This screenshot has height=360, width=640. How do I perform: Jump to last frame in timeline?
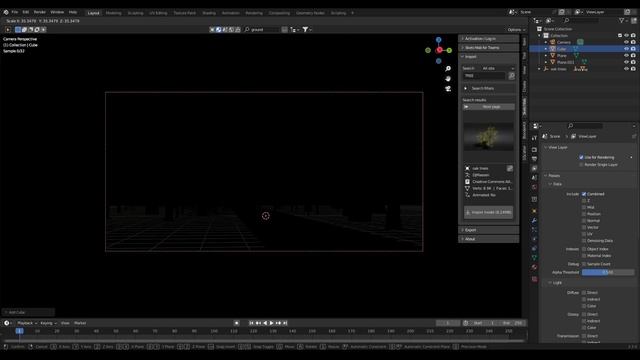click(x=285, y=323)
